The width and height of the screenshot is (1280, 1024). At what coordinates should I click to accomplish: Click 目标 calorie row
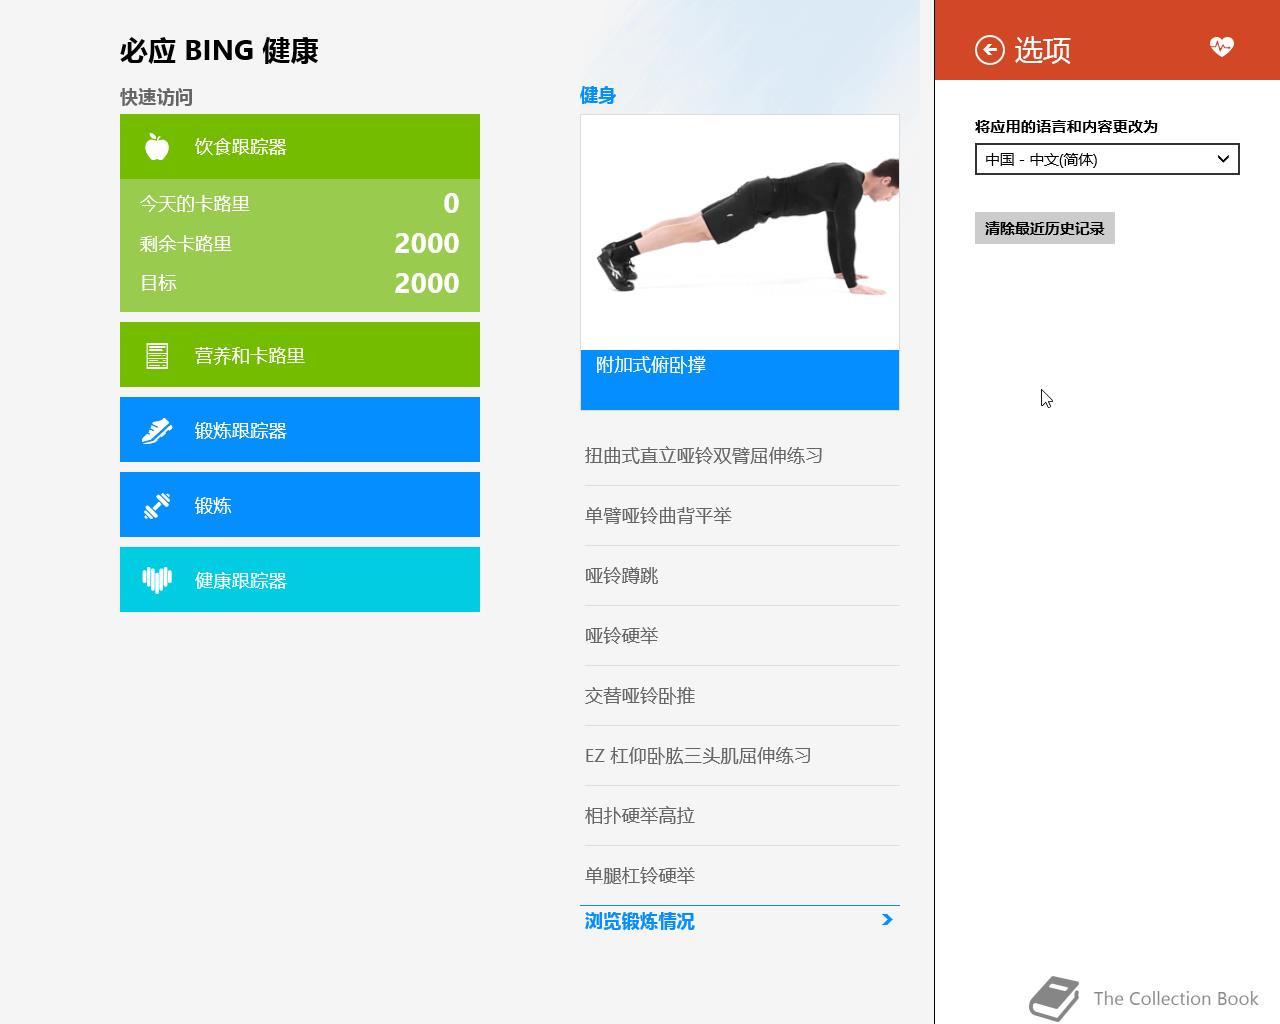300,283
